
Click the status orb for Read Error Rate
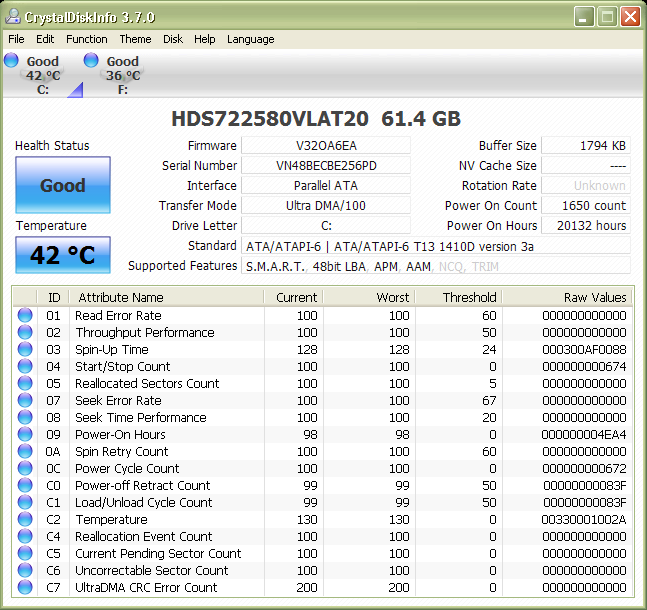pyautogui.click(x=25, y=315)
